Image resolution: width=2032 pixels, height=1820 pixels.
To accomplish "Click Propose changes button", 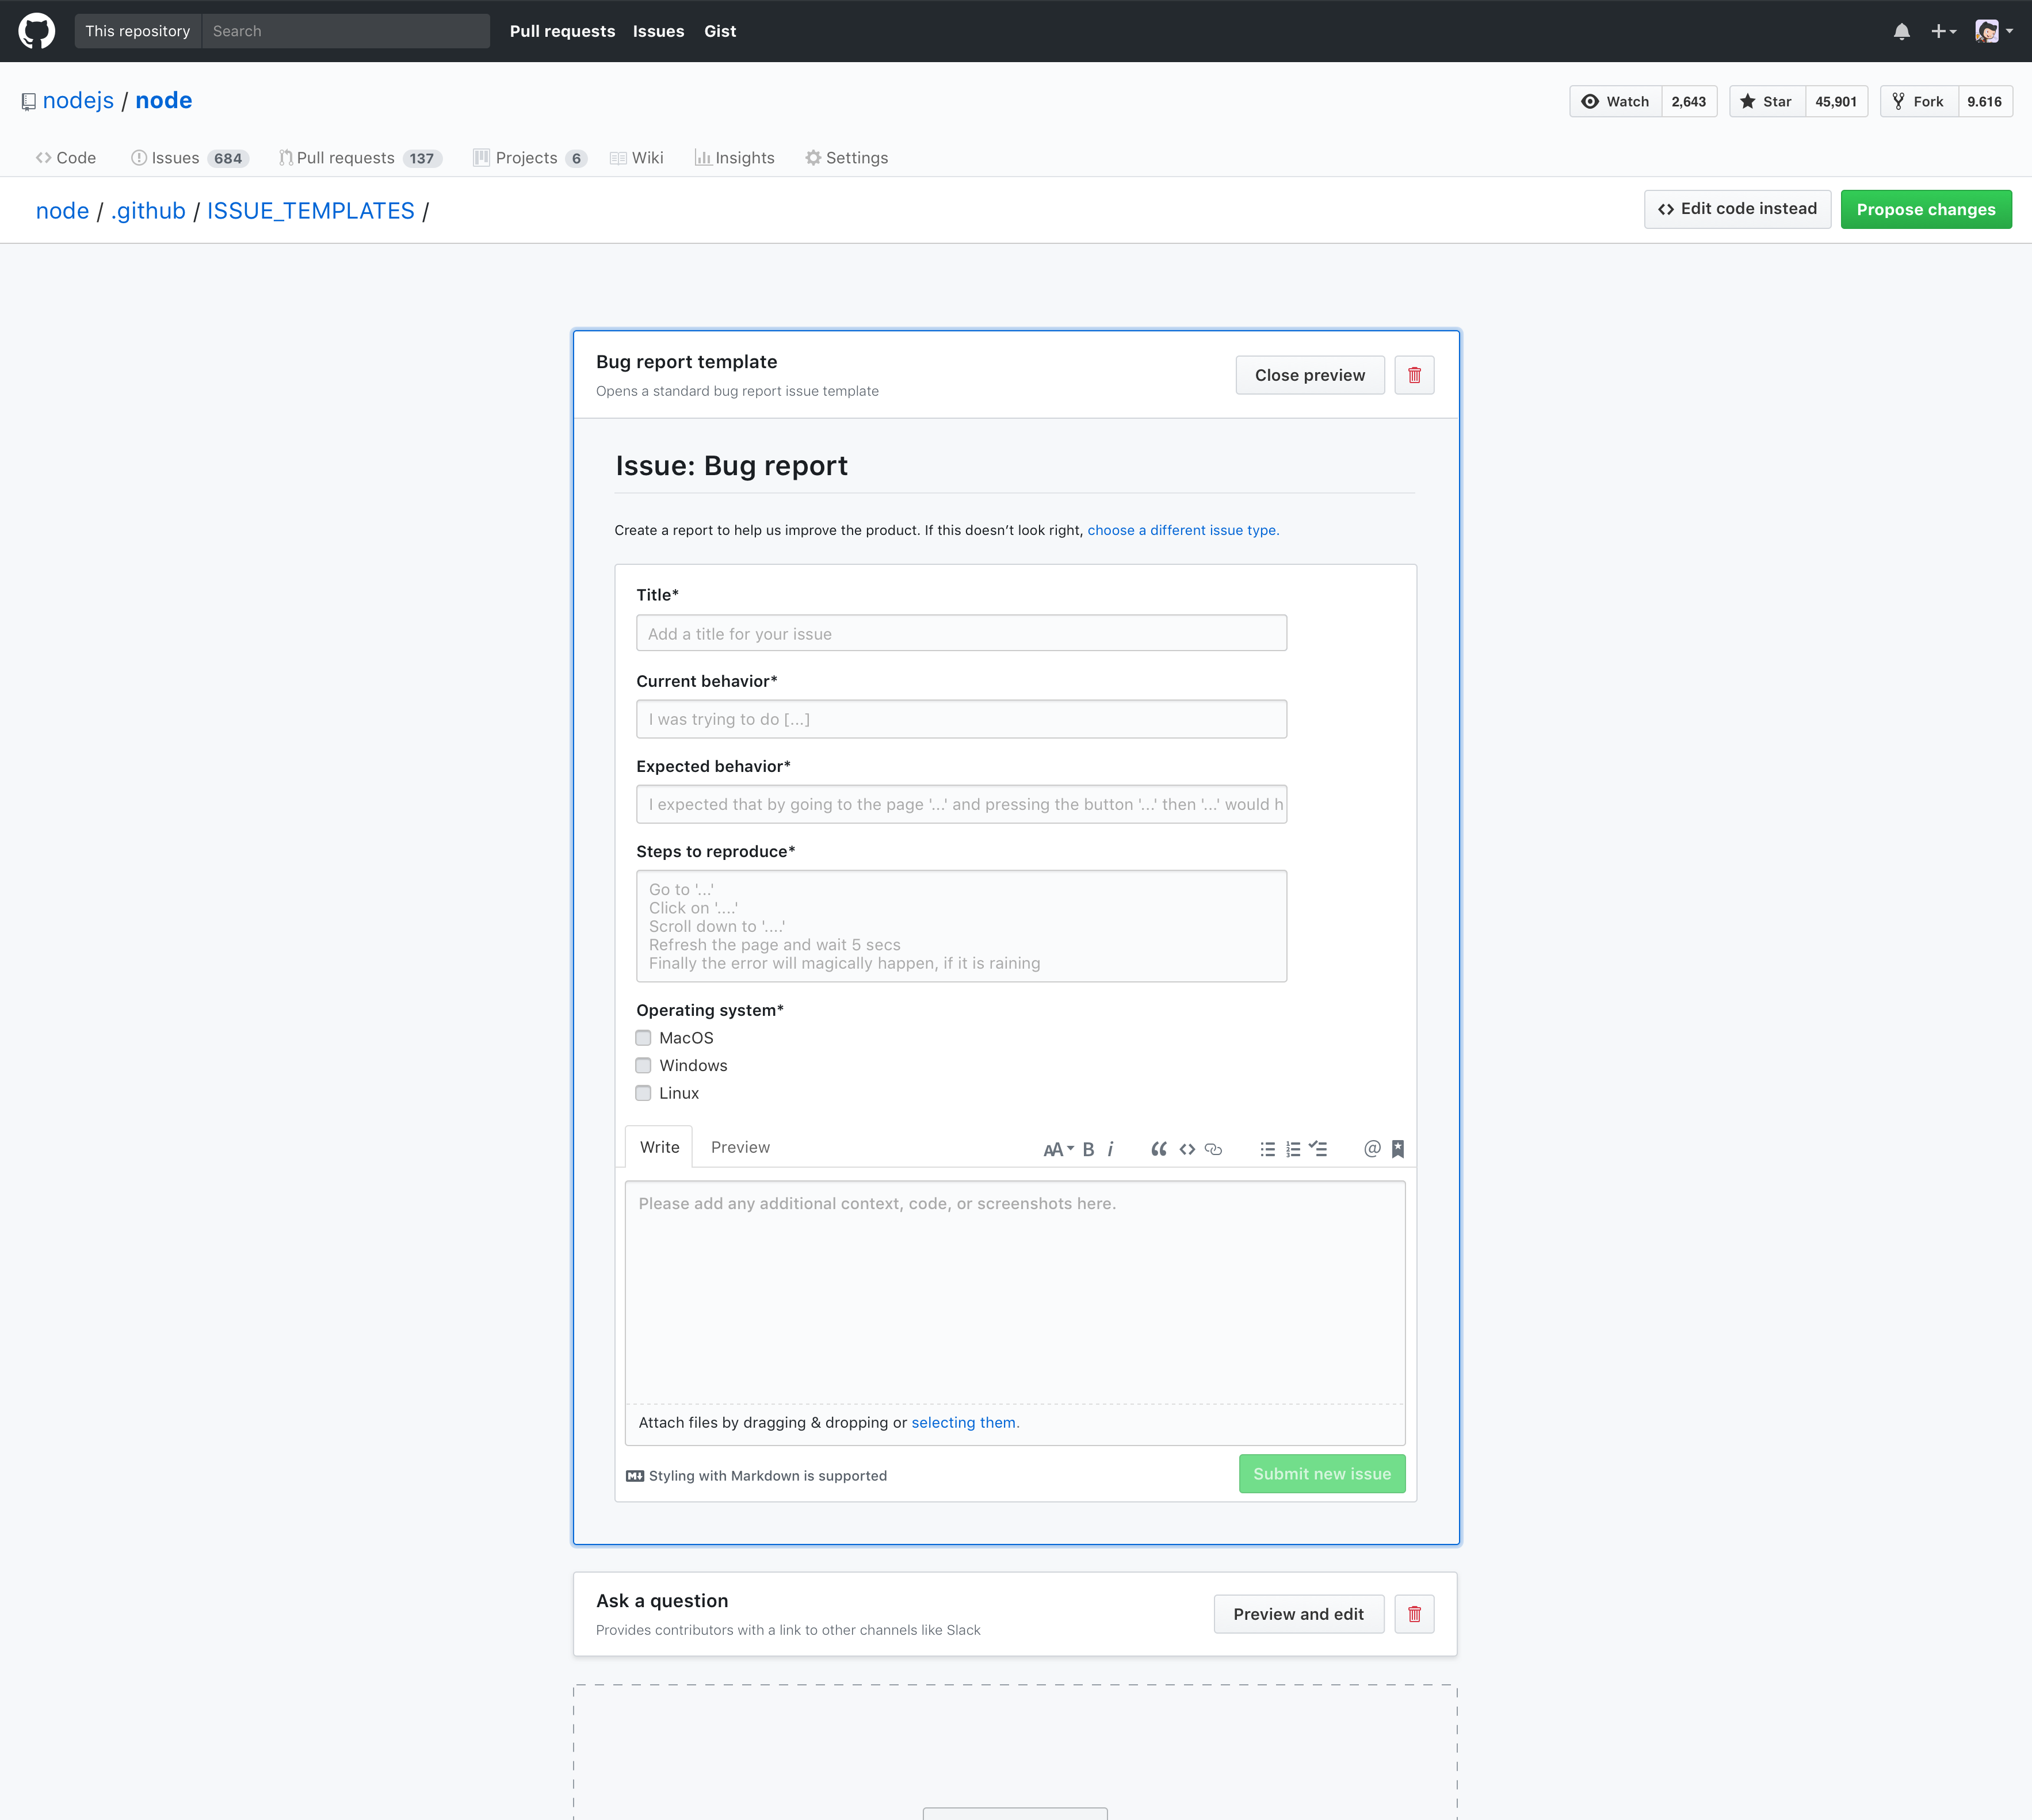I will click(1926, 209).
